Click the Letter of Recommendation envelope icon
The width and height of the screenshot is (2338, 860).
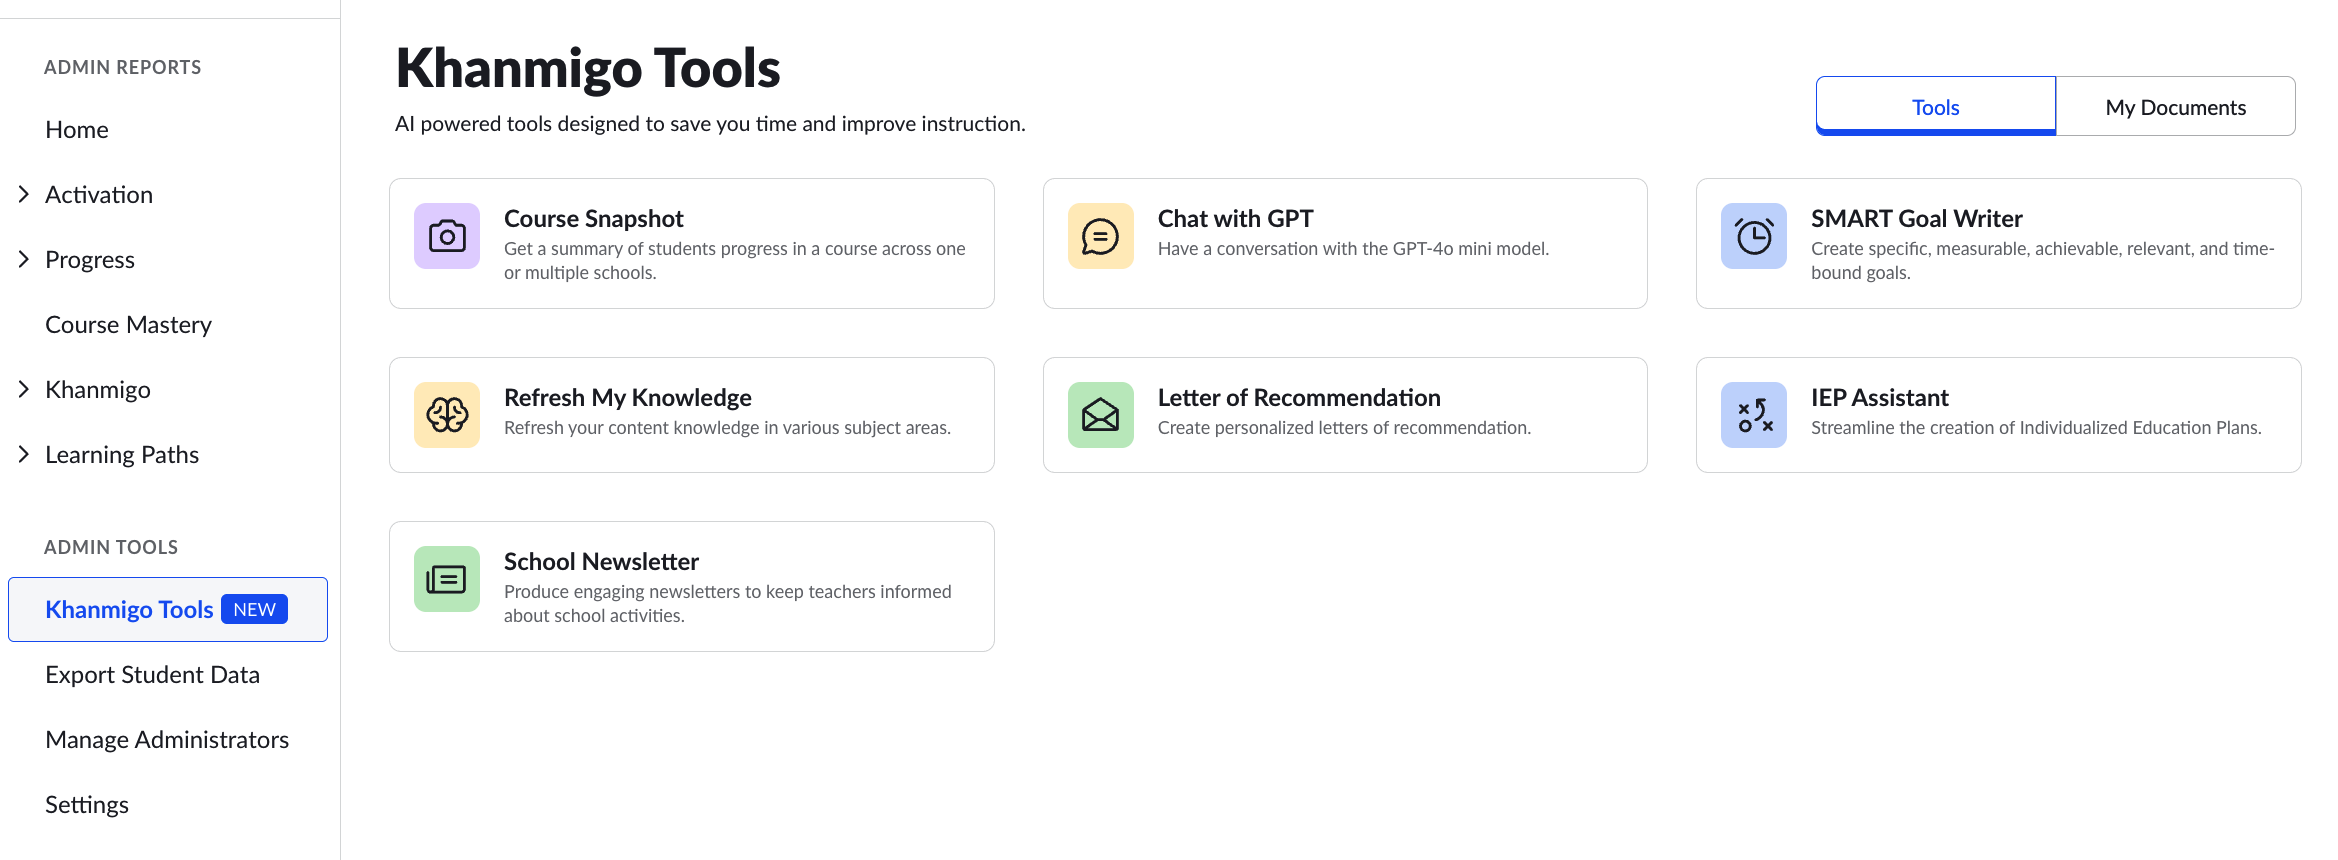[1100, 415]
